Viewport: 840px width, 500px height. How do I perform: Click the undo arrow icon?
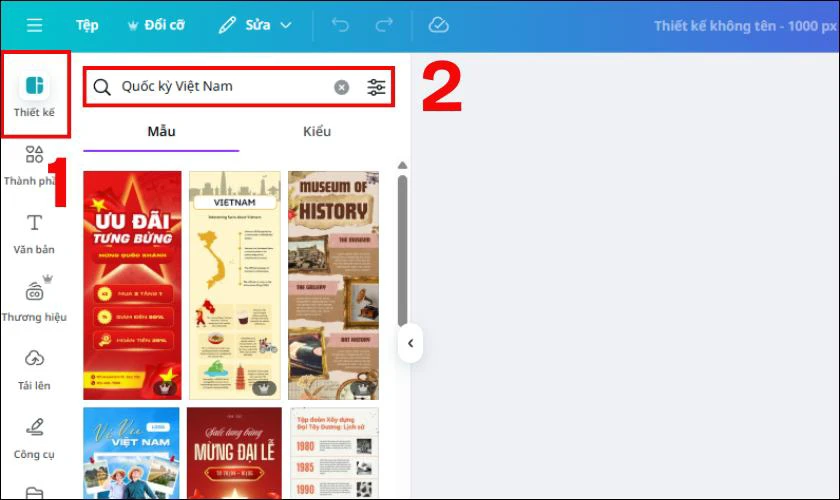coord(340,26)
